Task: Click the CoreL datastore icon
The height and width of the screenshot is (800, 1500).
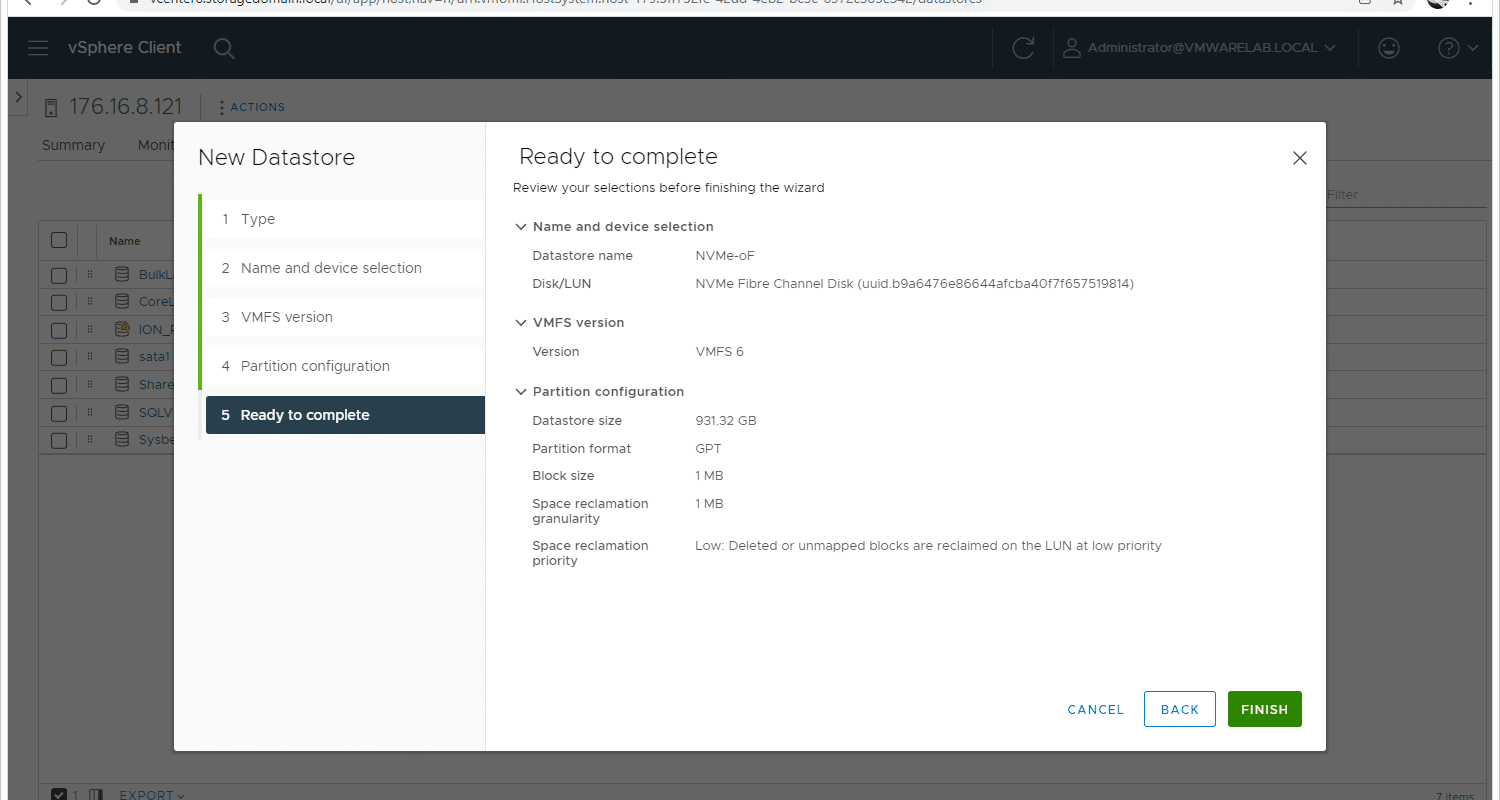Action: click(122, 302)
